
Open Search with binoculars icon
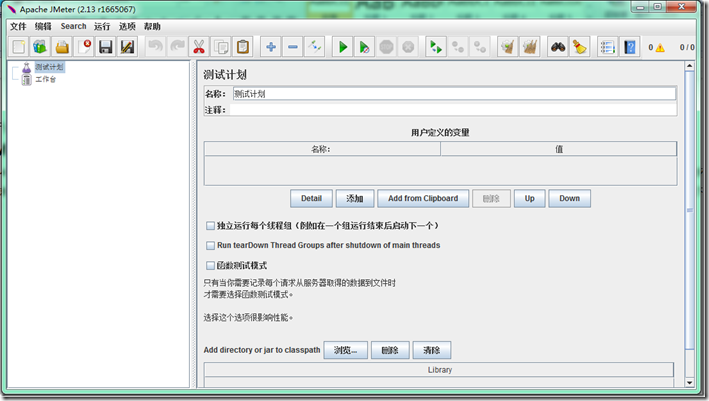(558, 47)
